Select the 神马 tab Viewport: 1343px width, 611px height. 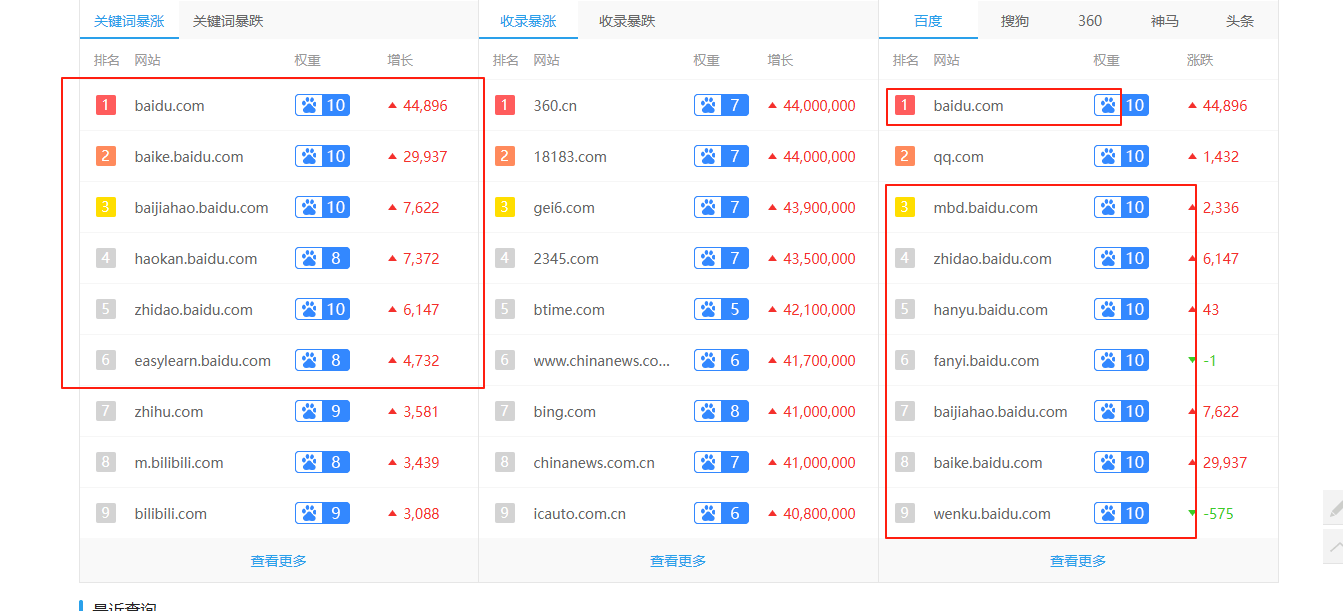[1165, 21]
